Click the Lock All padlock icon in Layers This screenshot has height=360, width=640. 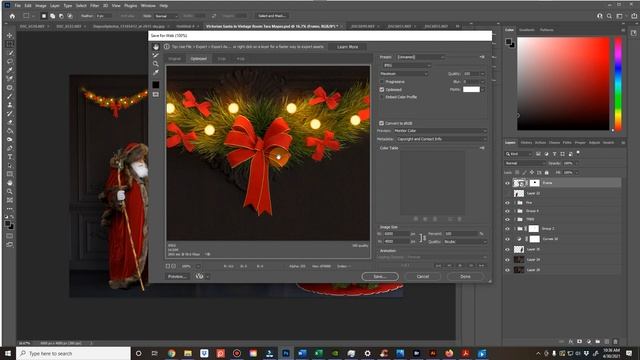[x=547, y=173]
